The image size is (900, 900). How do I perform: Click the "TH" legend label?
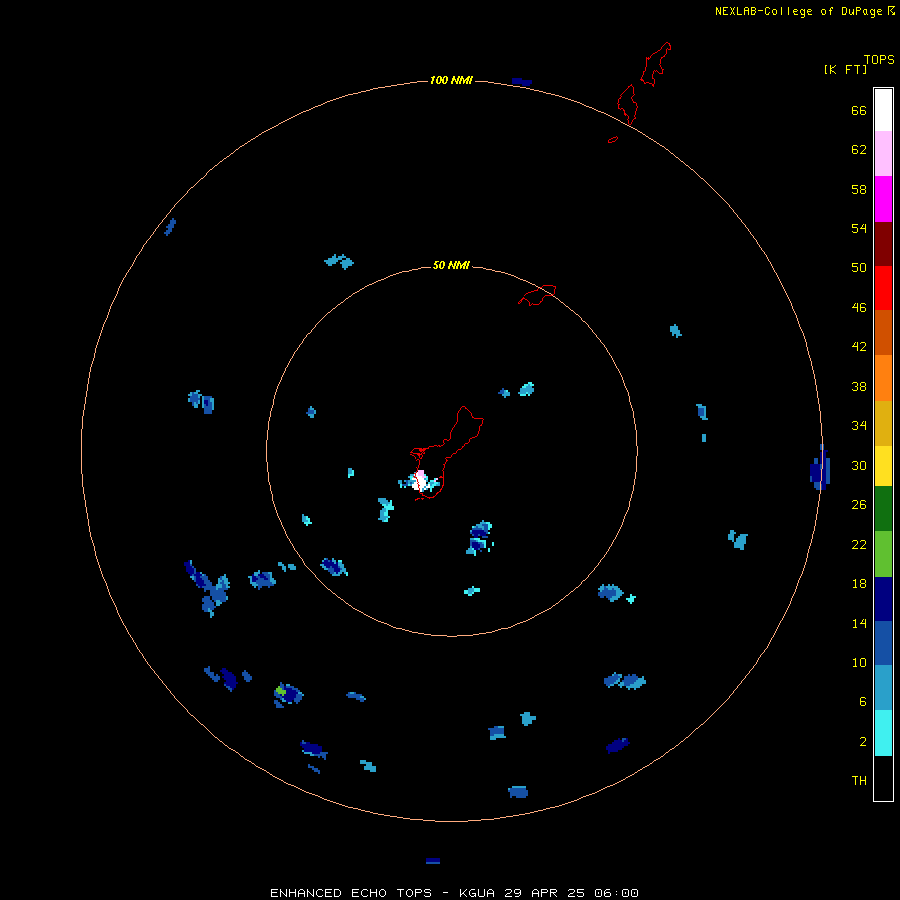coord(859,781)
